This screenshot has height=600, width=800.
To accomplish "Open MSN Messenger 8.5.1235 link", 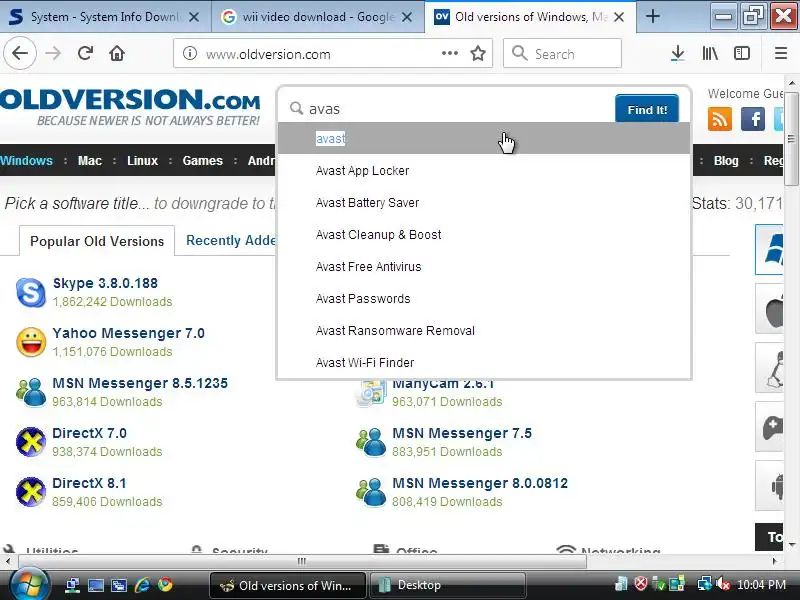I will click(140, 383).
